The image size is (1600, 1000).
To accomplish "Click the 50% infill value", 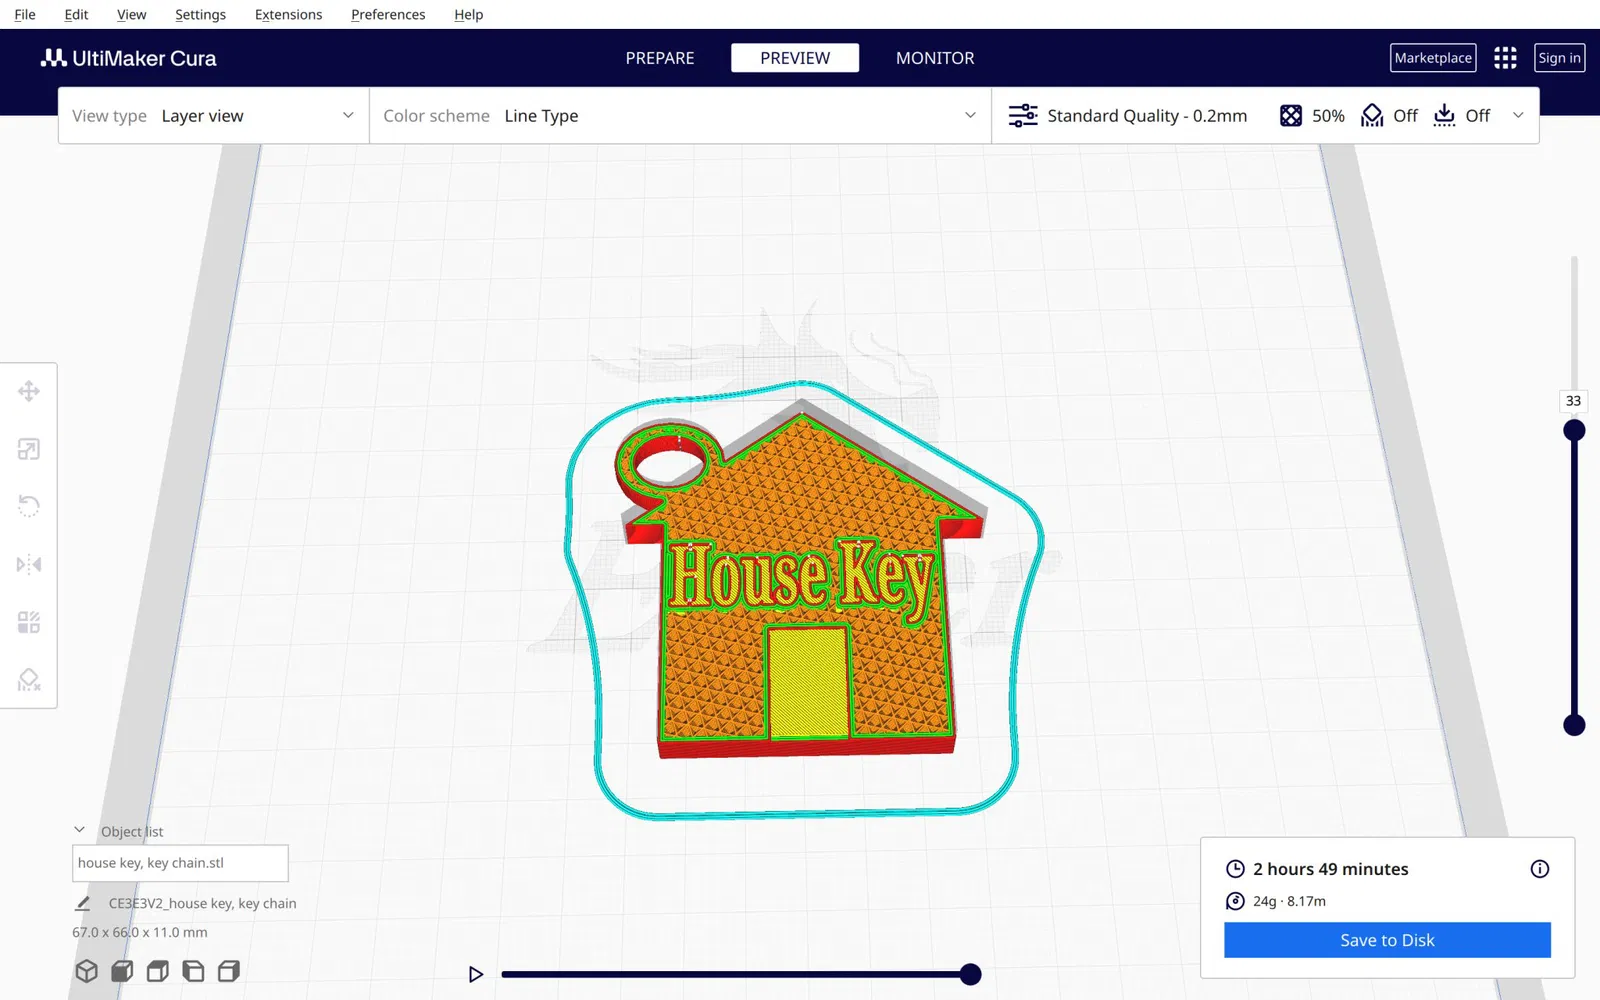I will pos(1328,116).
